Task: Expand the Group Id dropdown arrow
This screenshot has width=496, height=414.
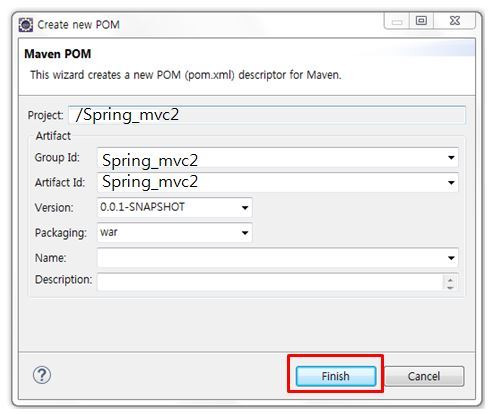Action: pos(451,157)
